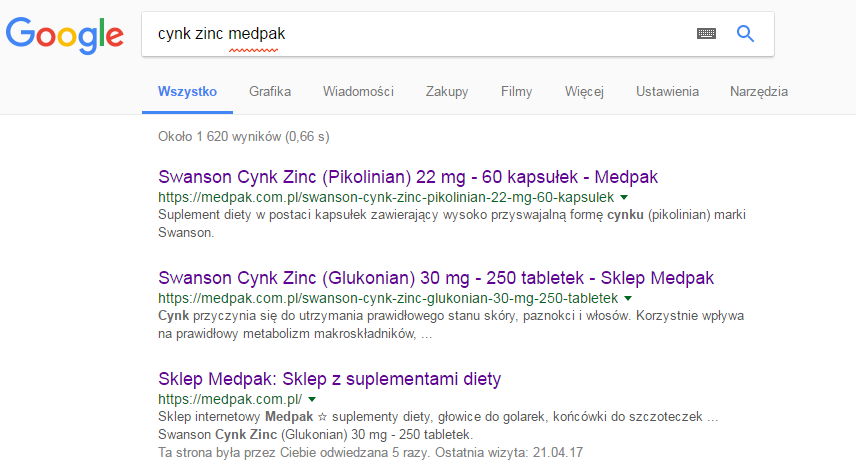Open Swanson Cynk Zinc Pikolinian 22 mg result
856x473 pixels.
tap(408, 177)
